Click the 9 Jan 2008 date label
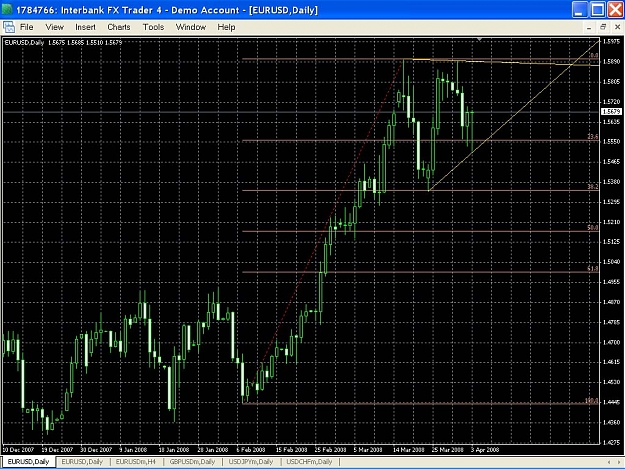 (x=134, y=449)
